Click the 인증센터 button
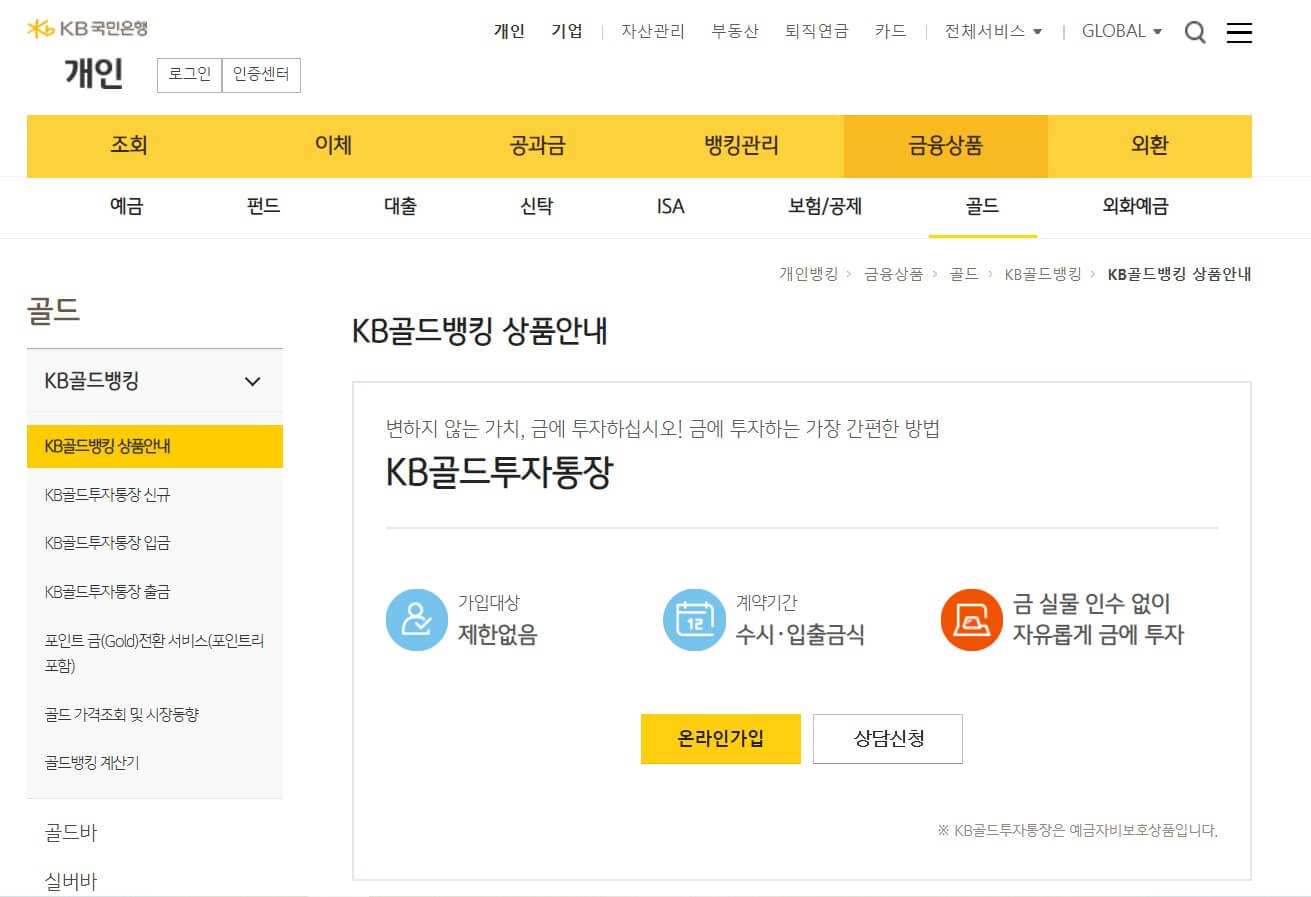The height and width of the screenshot is (897, 1311). pyautogui.click(x=261, y=75)
